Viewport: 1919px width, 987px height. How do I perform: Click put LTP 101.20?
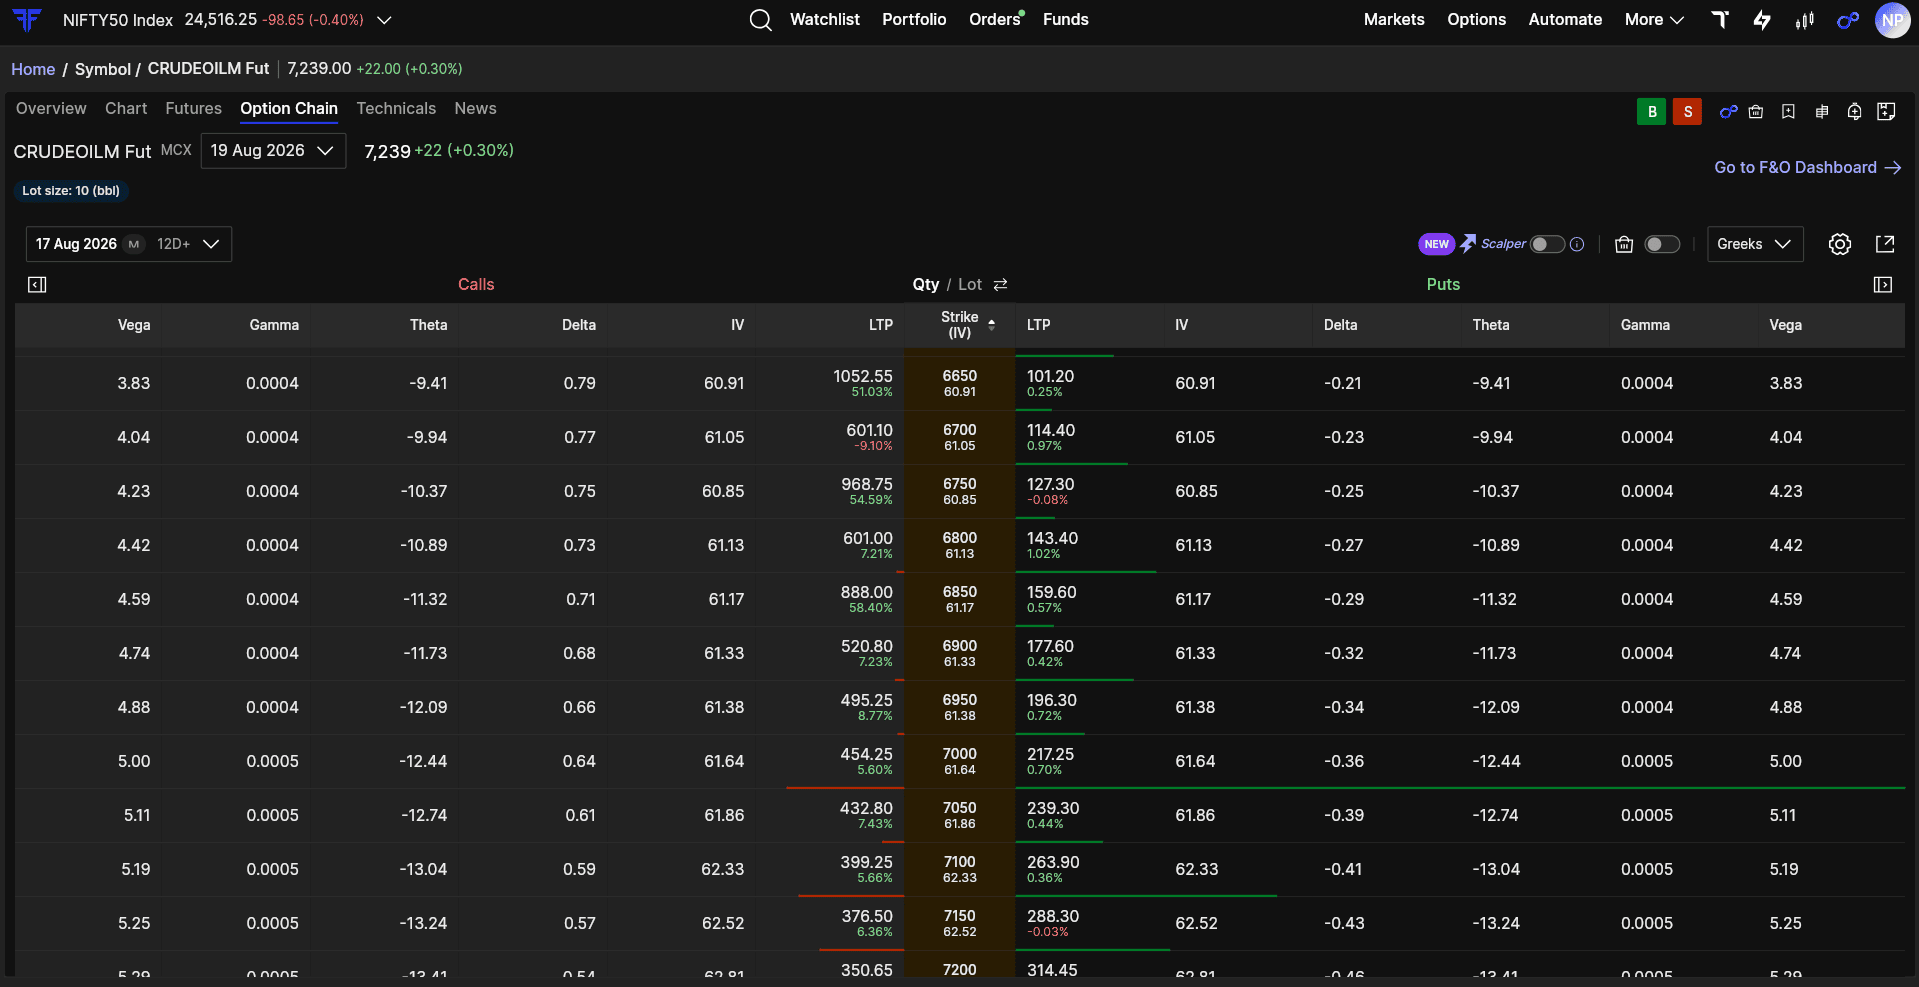coord(1050,377)
